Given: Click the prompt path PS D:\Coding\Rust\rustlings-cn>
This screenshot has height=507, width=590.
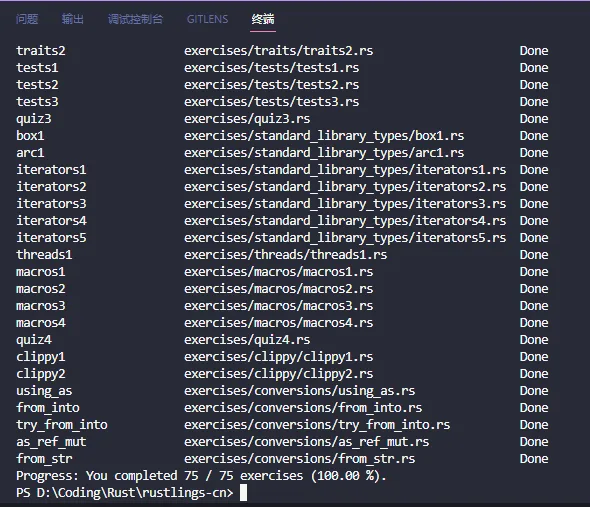Looking at the screenshot, I should 125,493.
